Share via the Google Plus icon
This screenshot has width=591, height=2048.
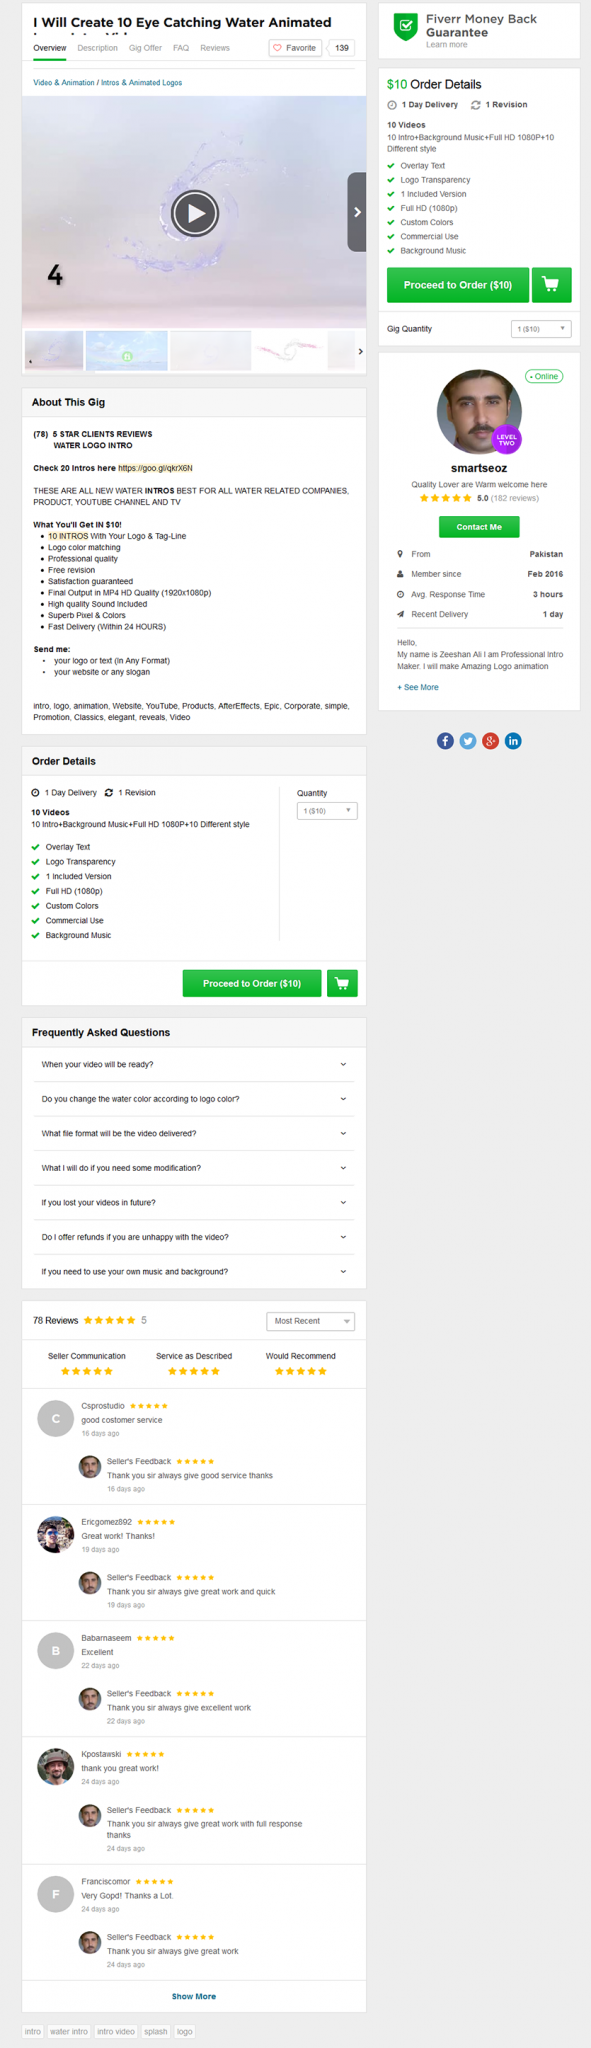coord(490,741)
